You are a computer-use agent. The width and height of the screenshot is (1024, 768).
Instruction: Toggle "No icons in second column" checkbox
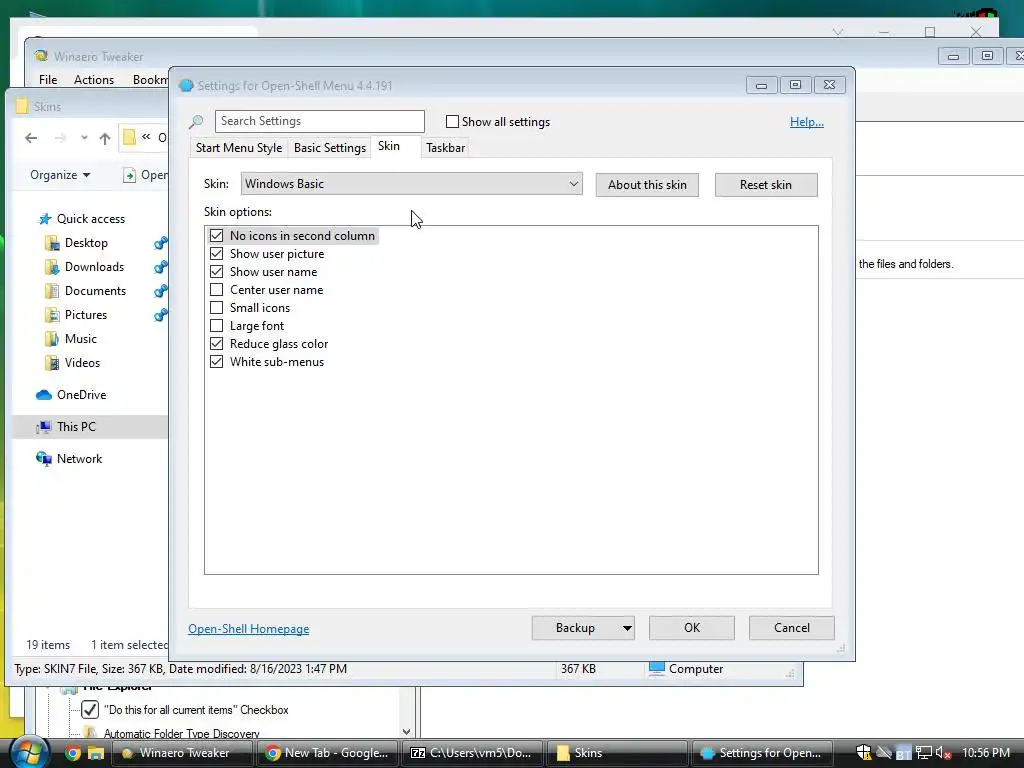(216, 236)
